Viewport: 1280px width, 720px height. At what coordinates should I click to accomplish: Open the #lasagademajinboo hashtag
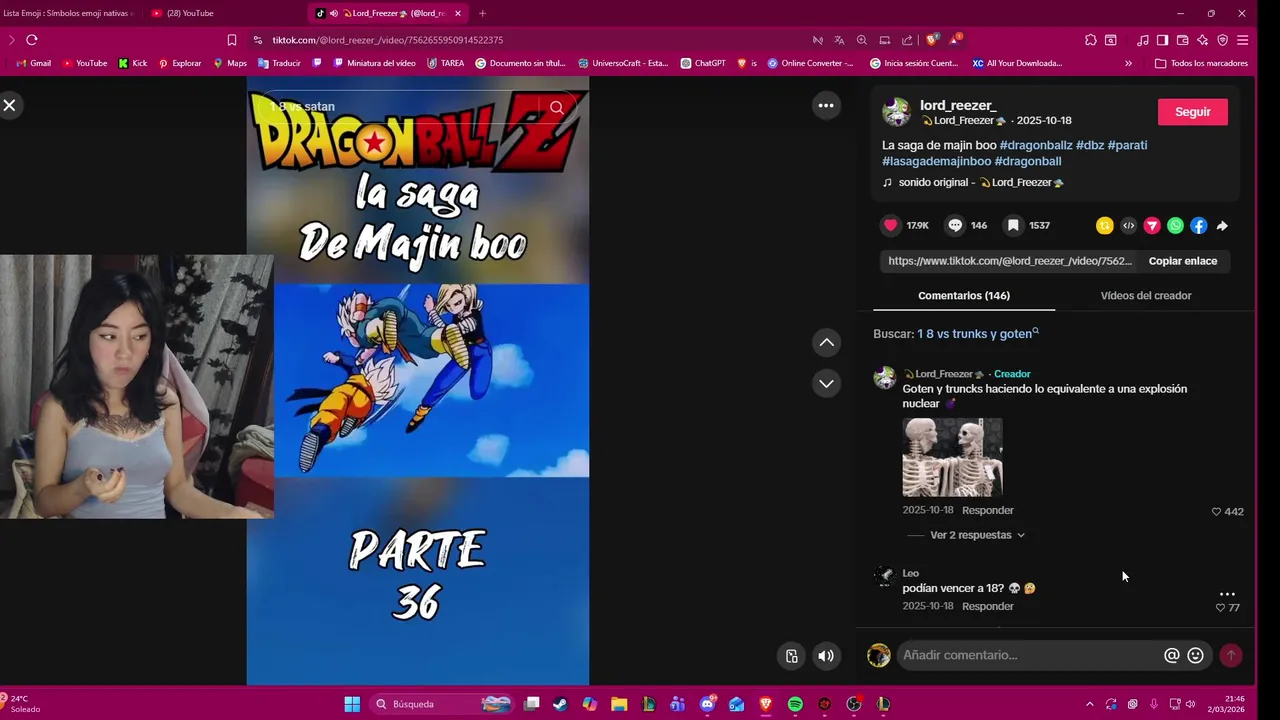[936, 161]
